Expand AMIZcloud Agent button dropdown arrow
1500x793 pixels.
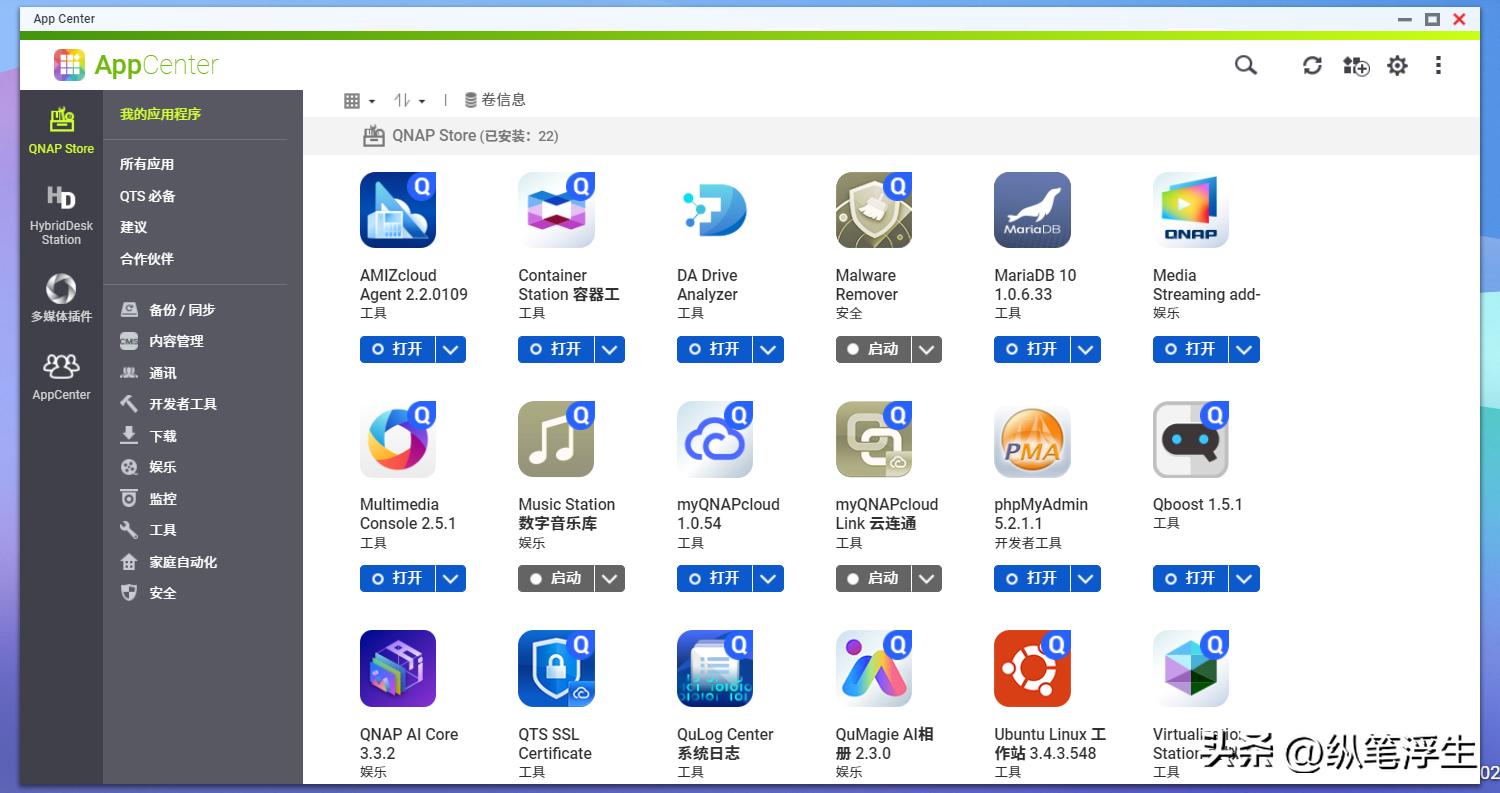tap(451, 349)
